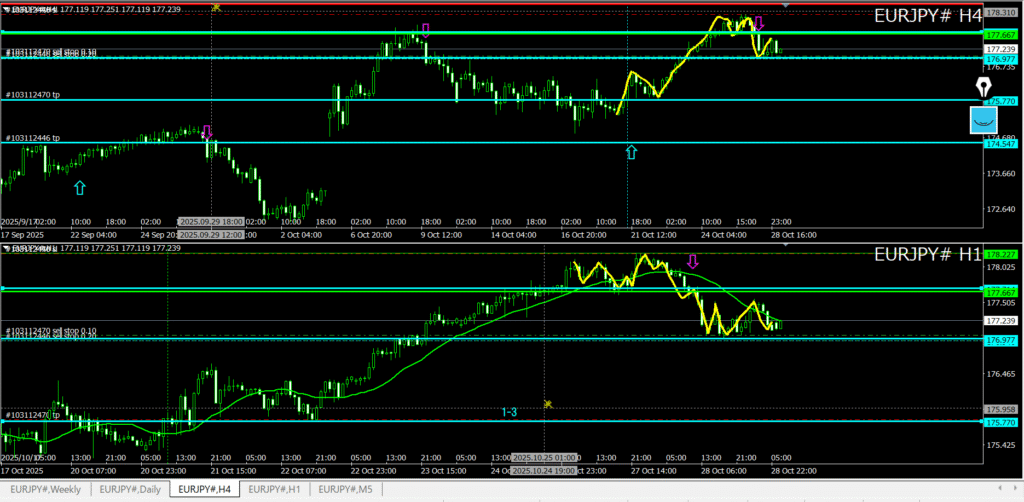Image resolution: width=1024 pixels, height=502 pixels.
Task: Click the 1-3 text label on H1 chart
Action: (509, 412)
